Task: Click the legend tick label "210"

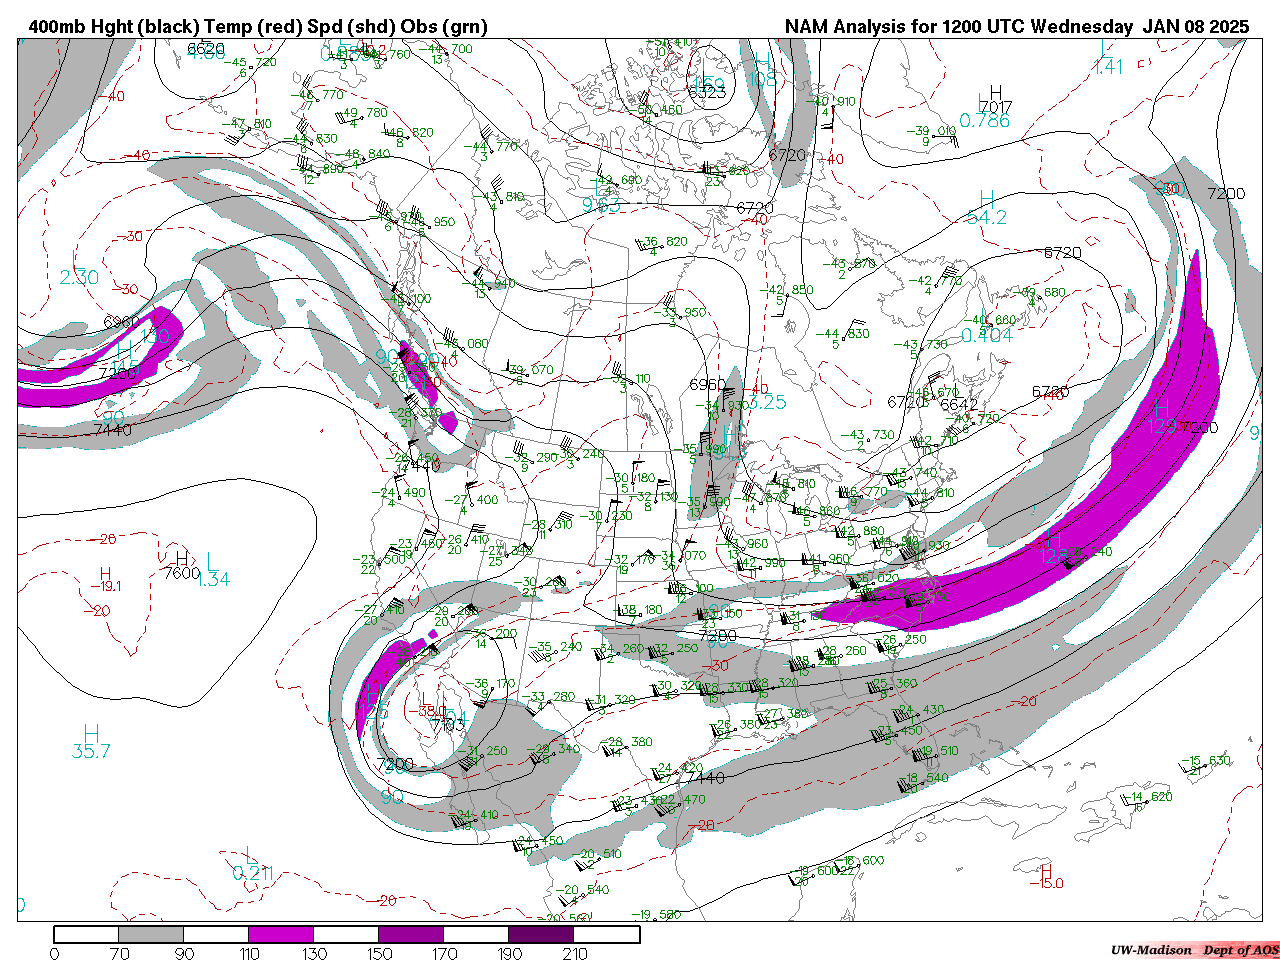Action: click(x=575, y=953)
